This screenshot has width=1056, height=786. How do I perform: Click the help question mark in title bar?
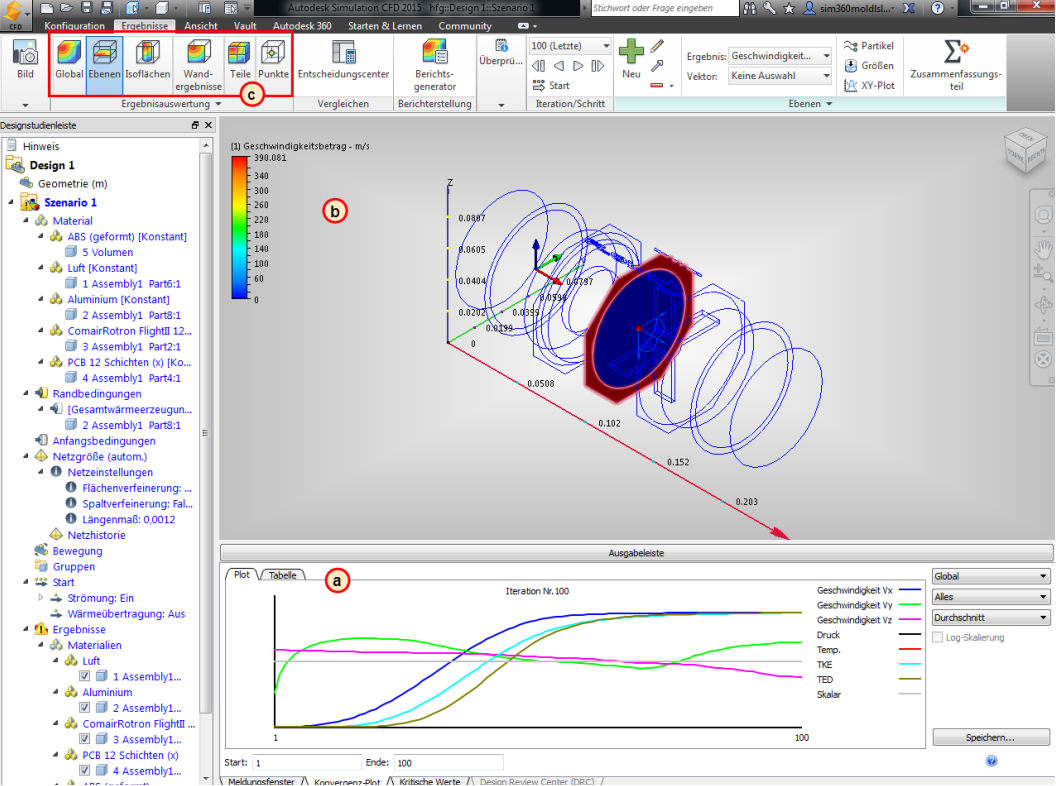pos(937,8)
